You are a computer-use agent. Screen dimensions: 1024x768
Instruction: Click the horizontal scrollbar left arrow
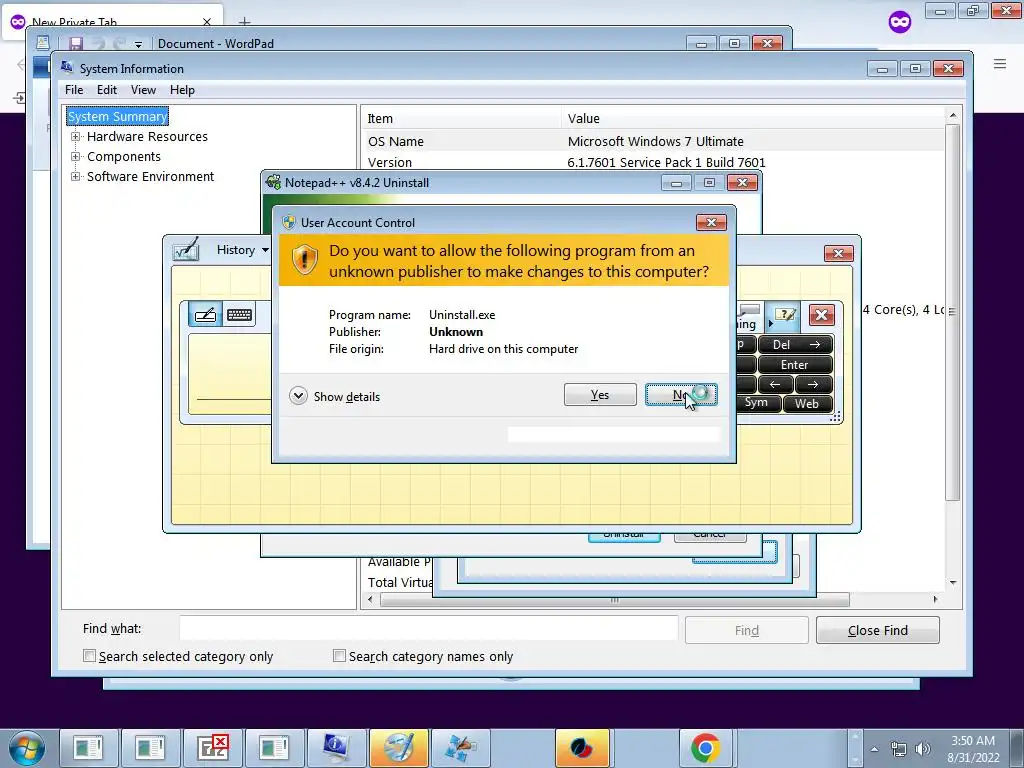(371, 599)
